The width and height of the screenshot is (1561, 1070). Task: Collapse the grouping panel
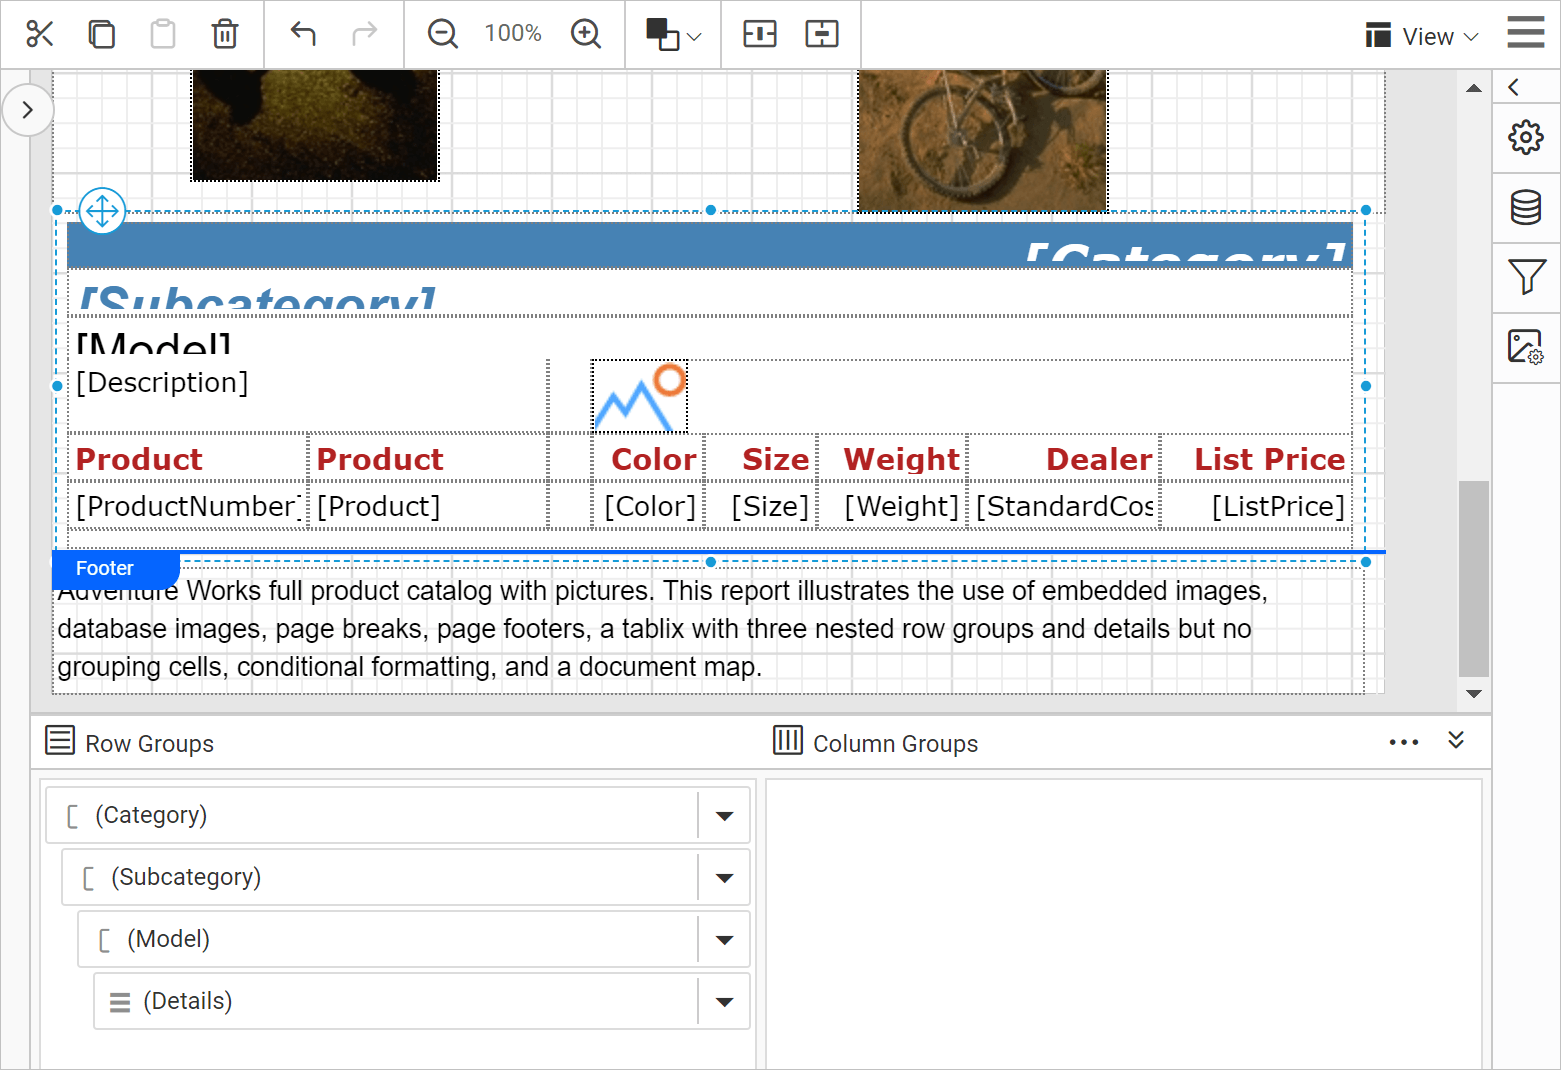point(1456,740)
